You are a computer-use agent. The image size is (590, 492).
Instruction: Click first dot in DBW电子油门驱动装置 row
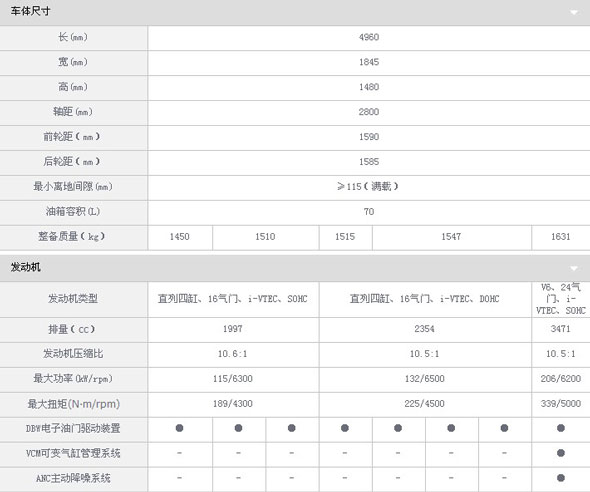179,428
